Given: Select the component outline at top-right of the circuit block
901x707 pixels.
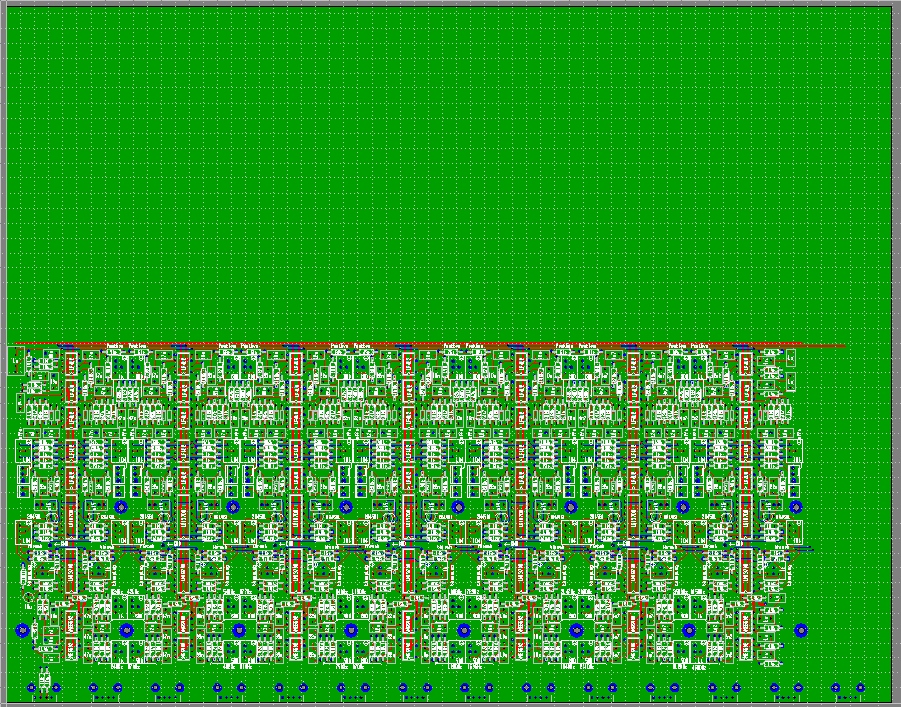Looking at the screenshot, I should [790, 358].
